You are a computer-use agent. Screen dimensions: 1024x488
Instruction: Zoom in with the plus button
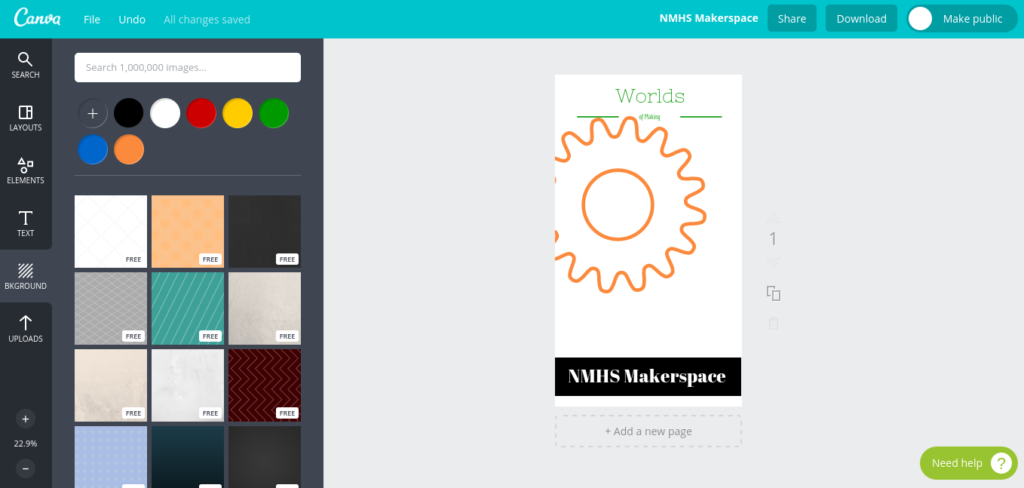(x=25, y=419)
